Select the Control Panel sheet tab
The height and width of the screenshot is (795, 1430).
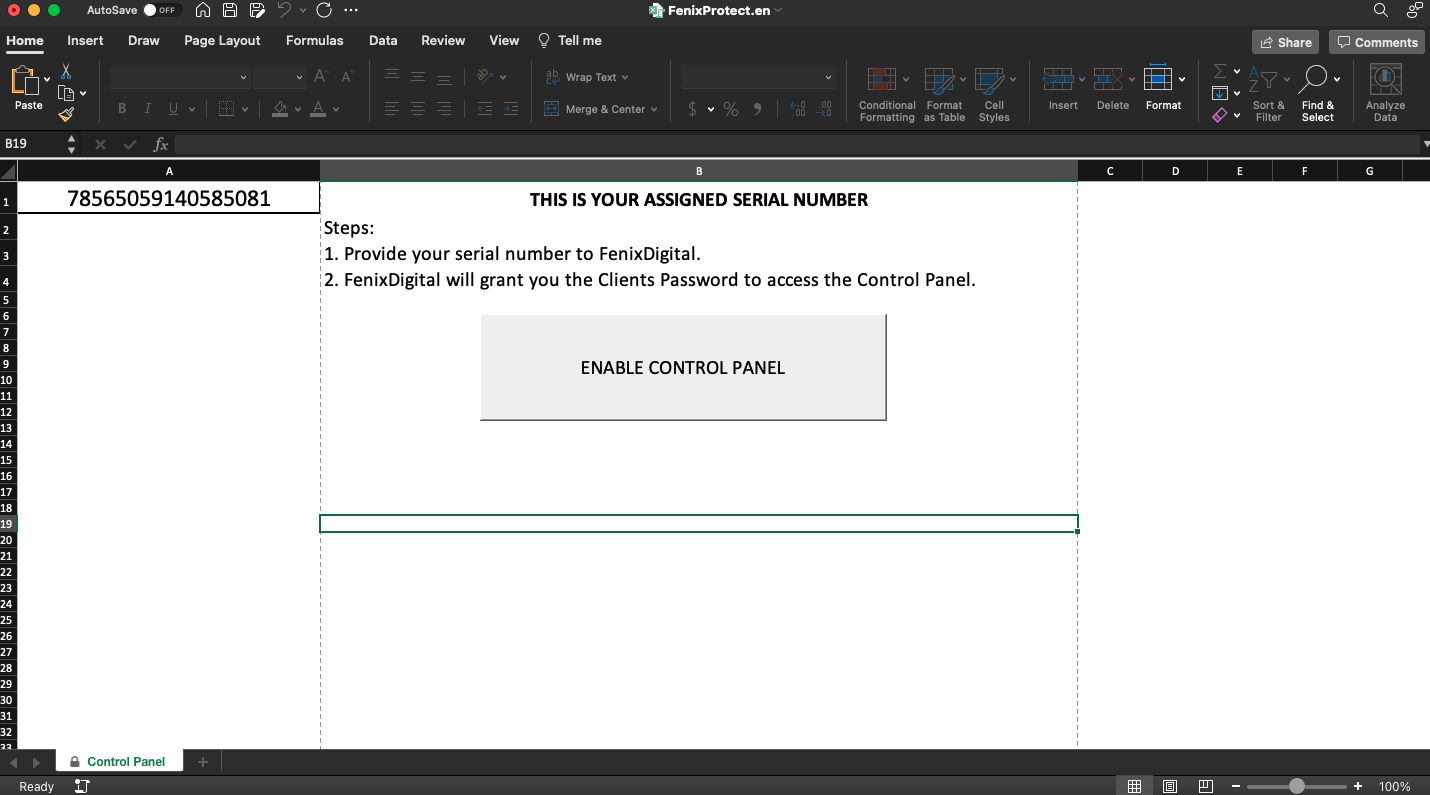tap(119, 762)
